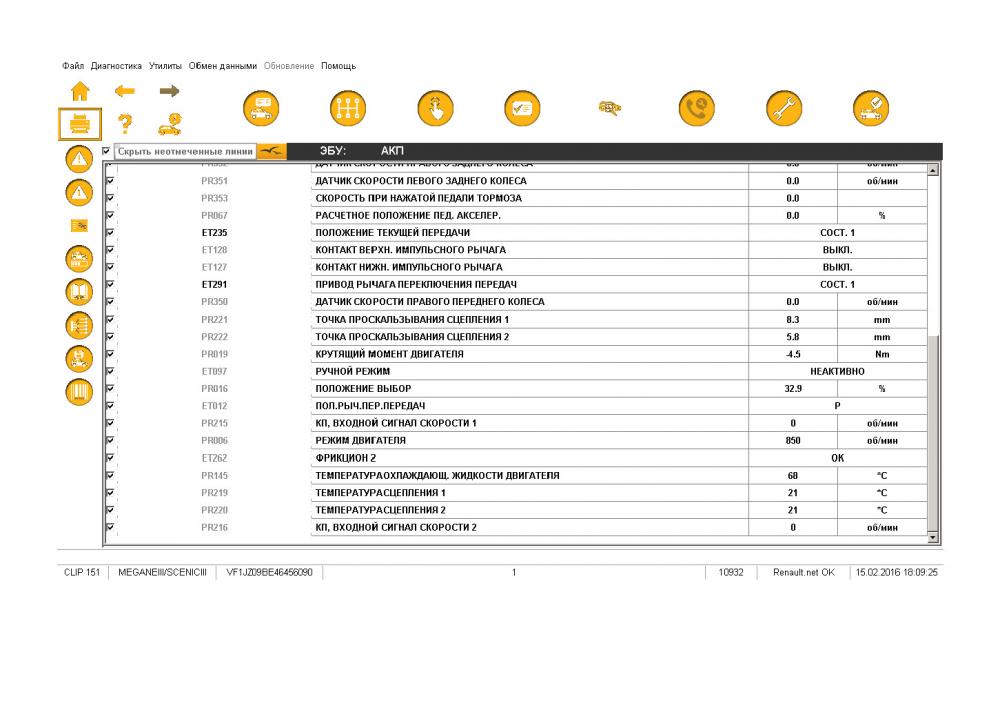Go to the Home screen icon

80,91
